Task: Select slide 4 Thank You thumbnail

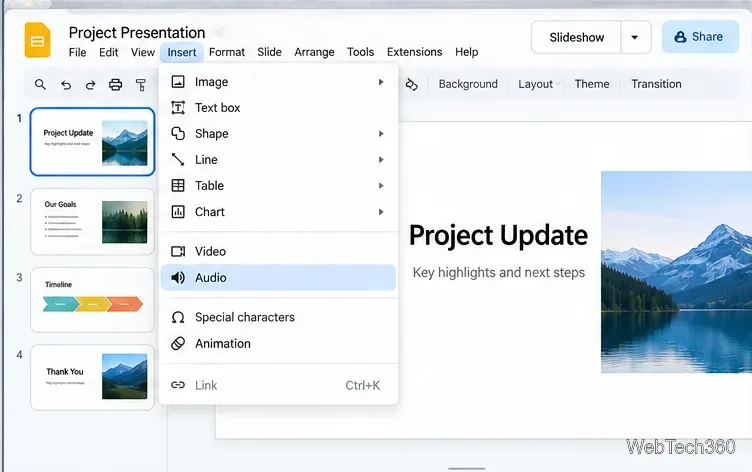Action: point(92,377)
